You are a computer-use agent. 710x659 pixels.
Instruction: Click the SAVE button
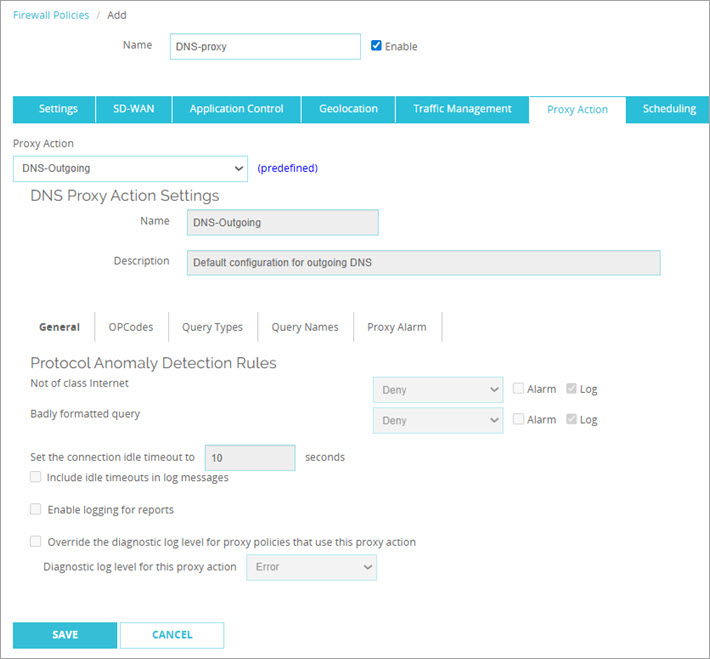tap(65, 635)
